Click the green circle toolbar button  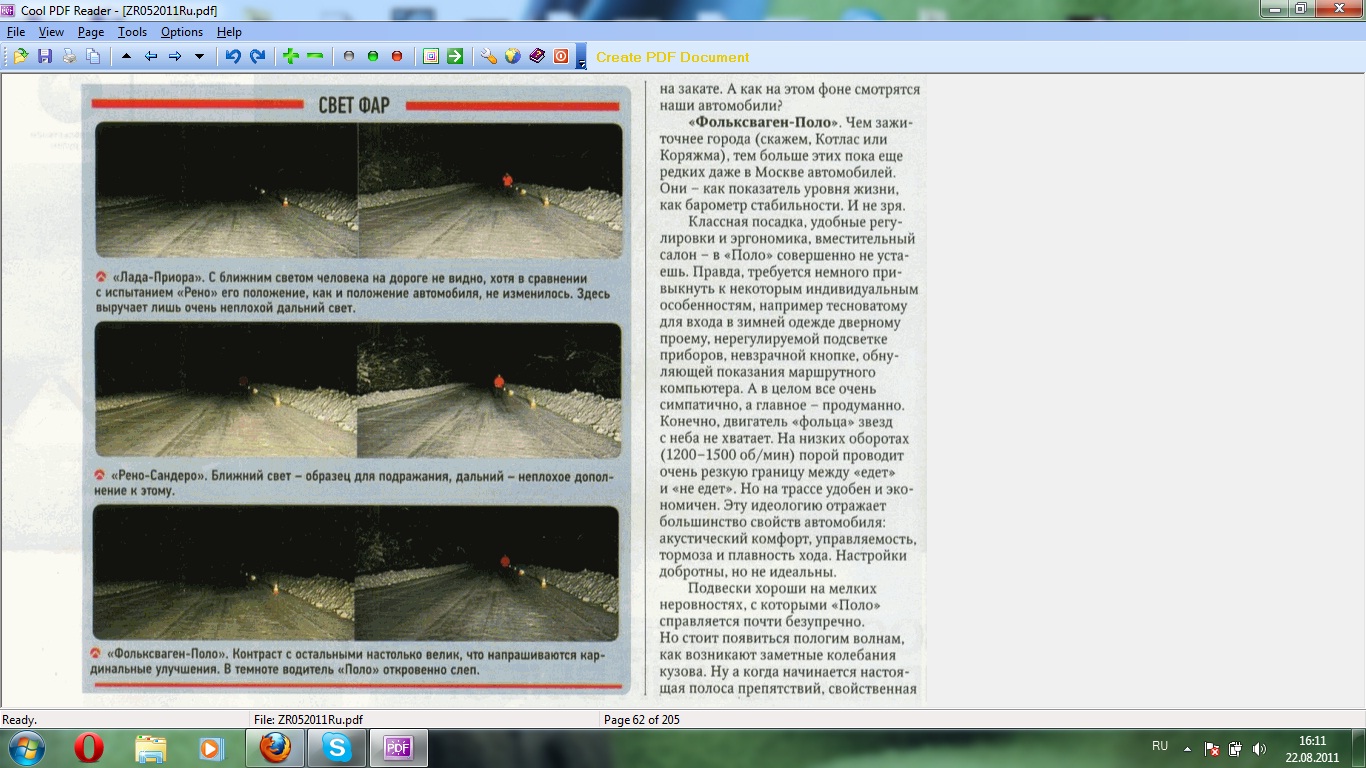pos(373,57)
